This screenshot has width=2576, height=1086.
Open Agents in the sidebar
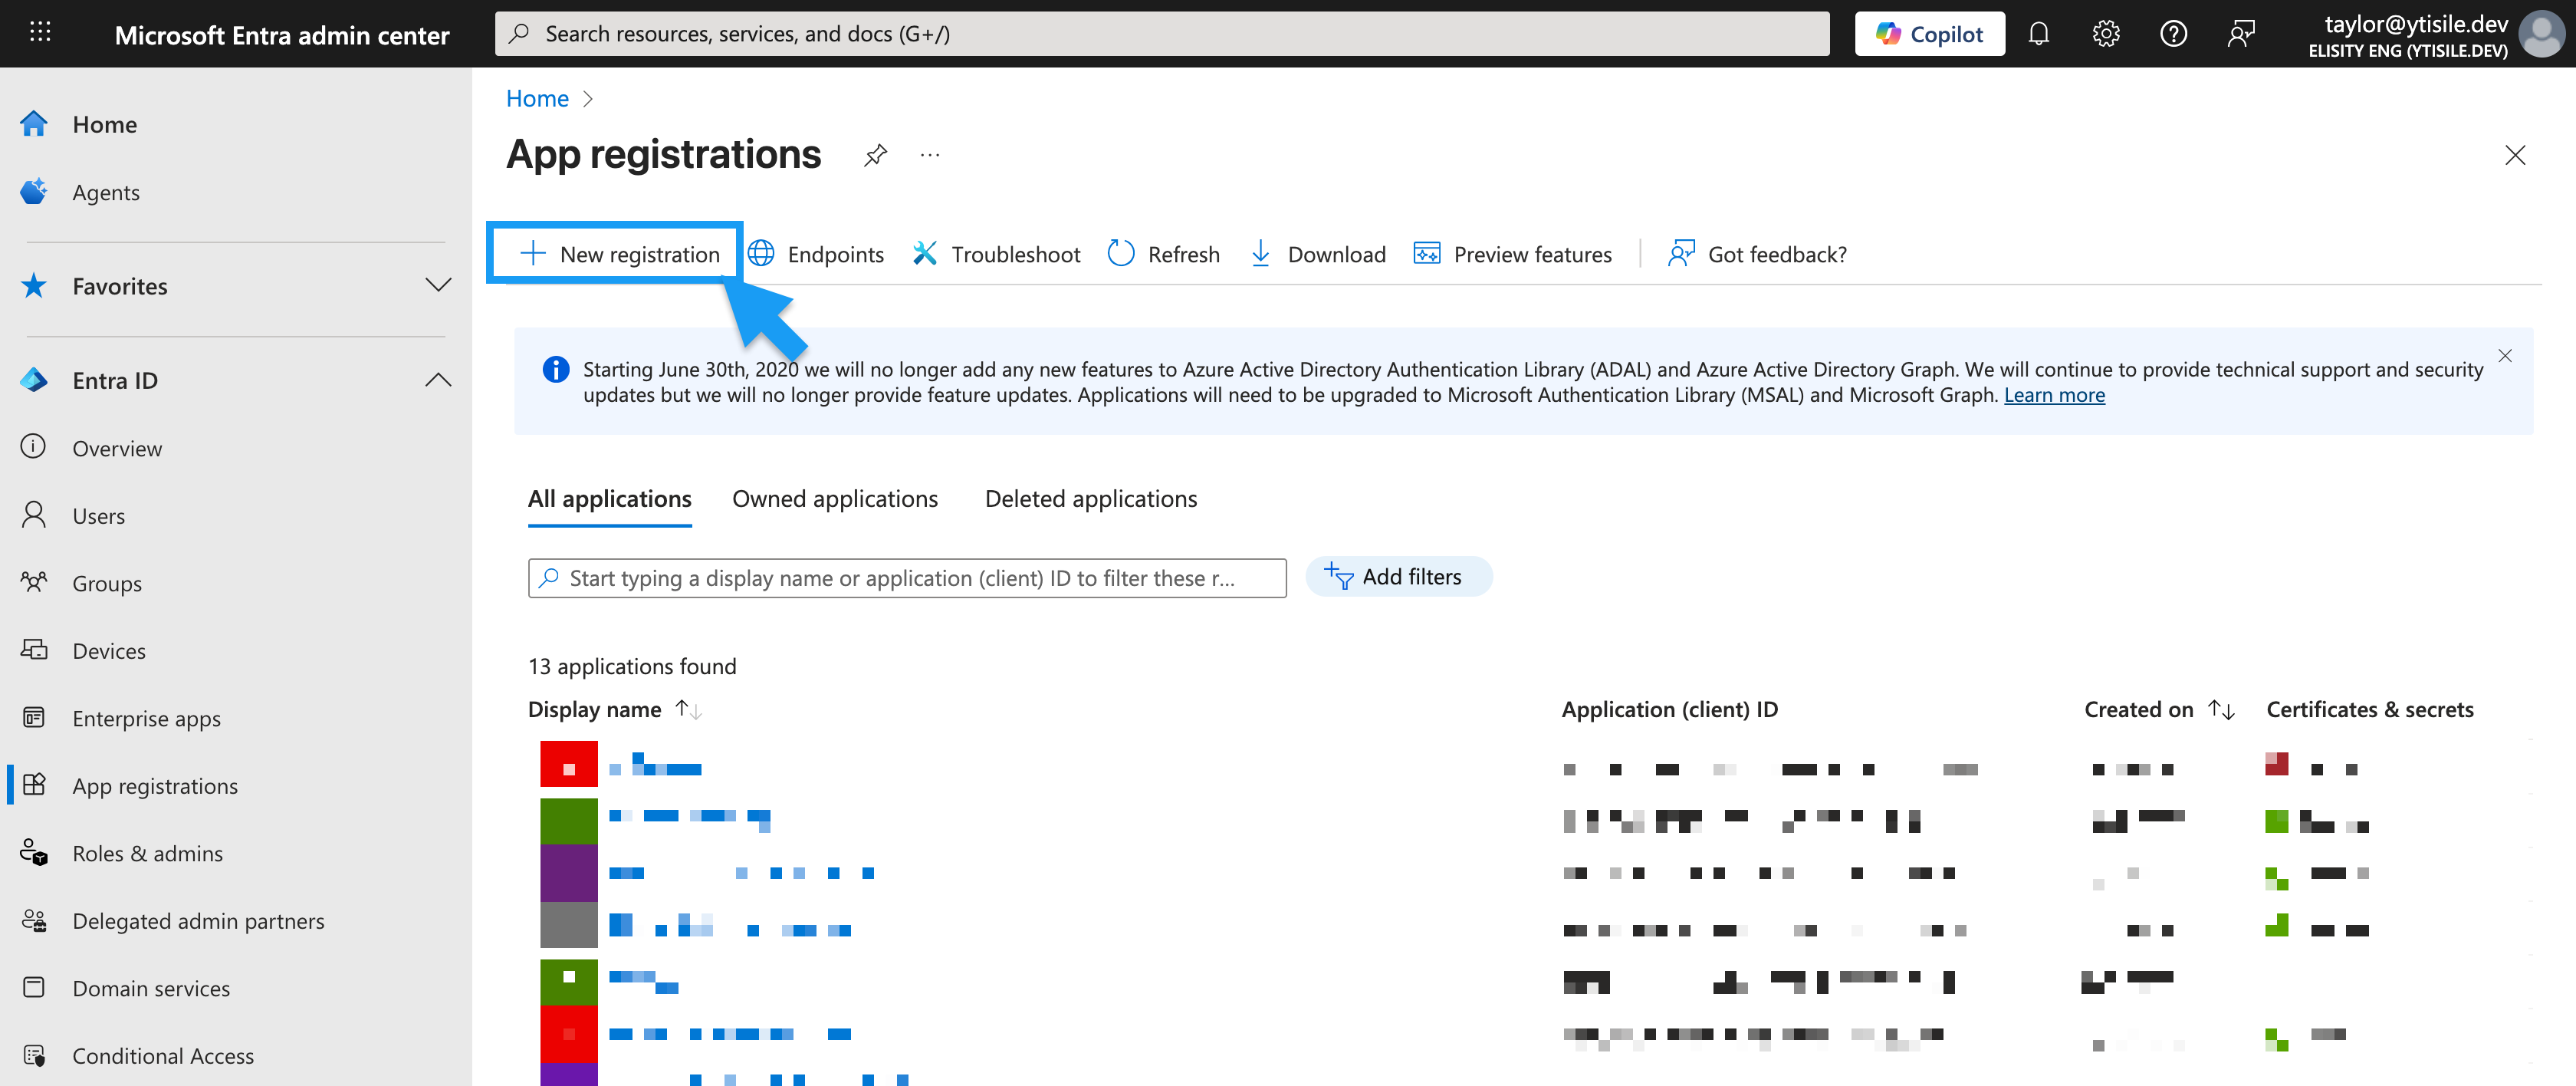coord(105,192)
